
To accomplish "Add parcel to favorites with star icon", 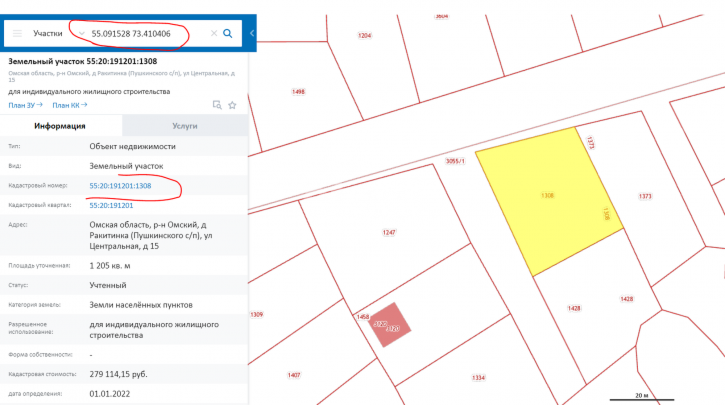I will 232,105.
